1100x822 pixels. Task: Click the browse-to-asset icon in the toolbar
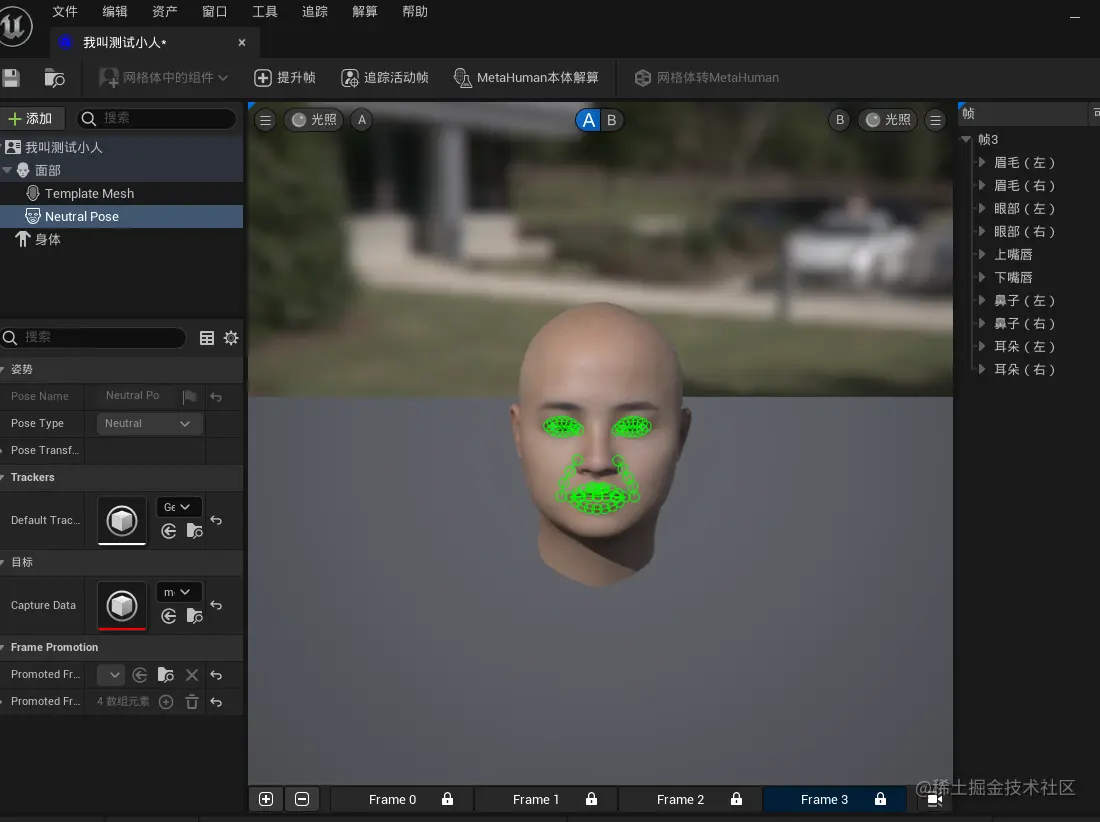(x=55, y=78)
